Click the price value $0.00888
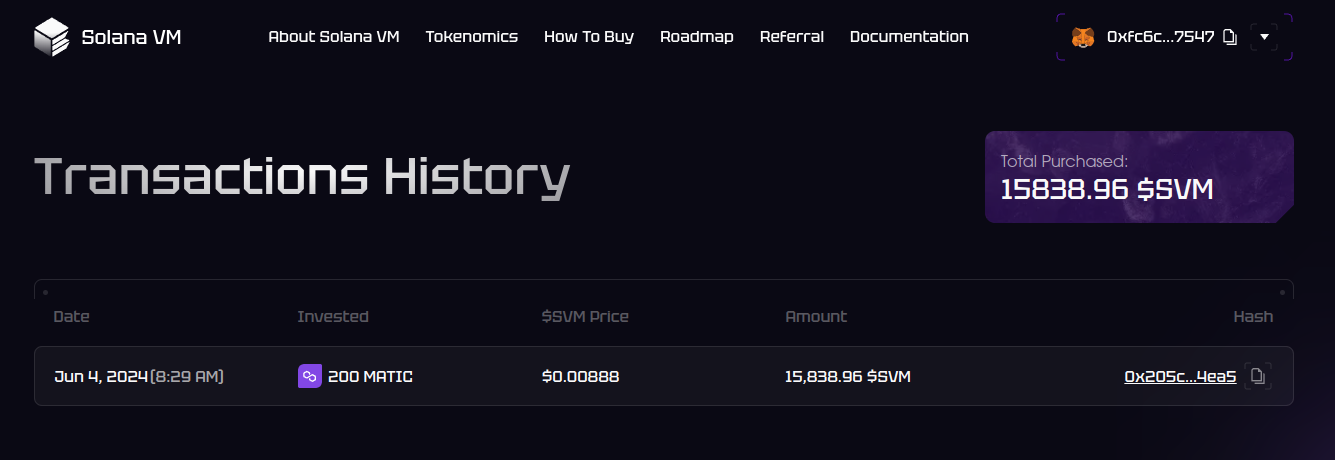 tap(580, 377)
